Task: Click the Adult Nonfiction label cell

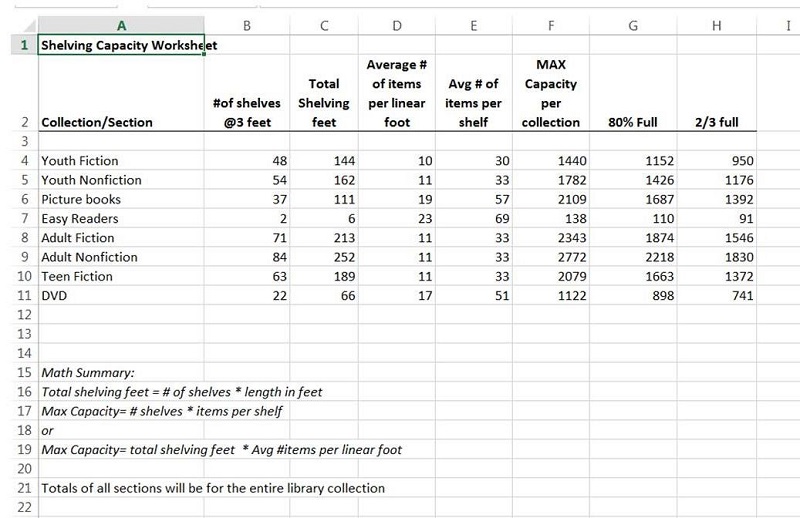Action: click(x=89, y=257)
